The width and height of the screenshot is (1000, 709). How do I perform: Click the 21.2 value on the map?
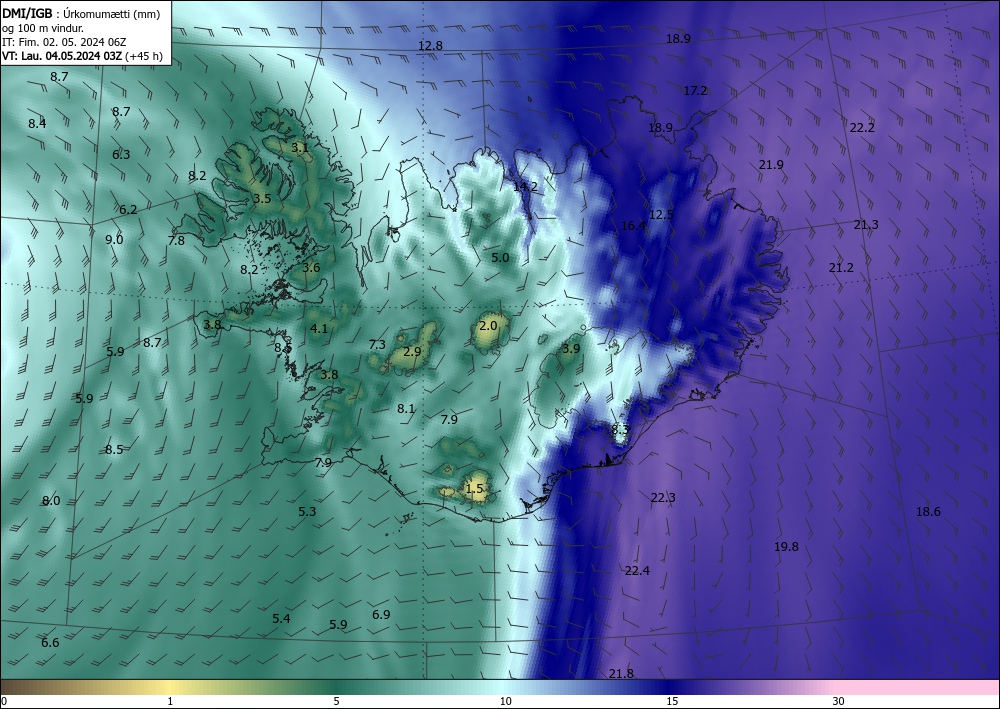click(x=841, y=268)
